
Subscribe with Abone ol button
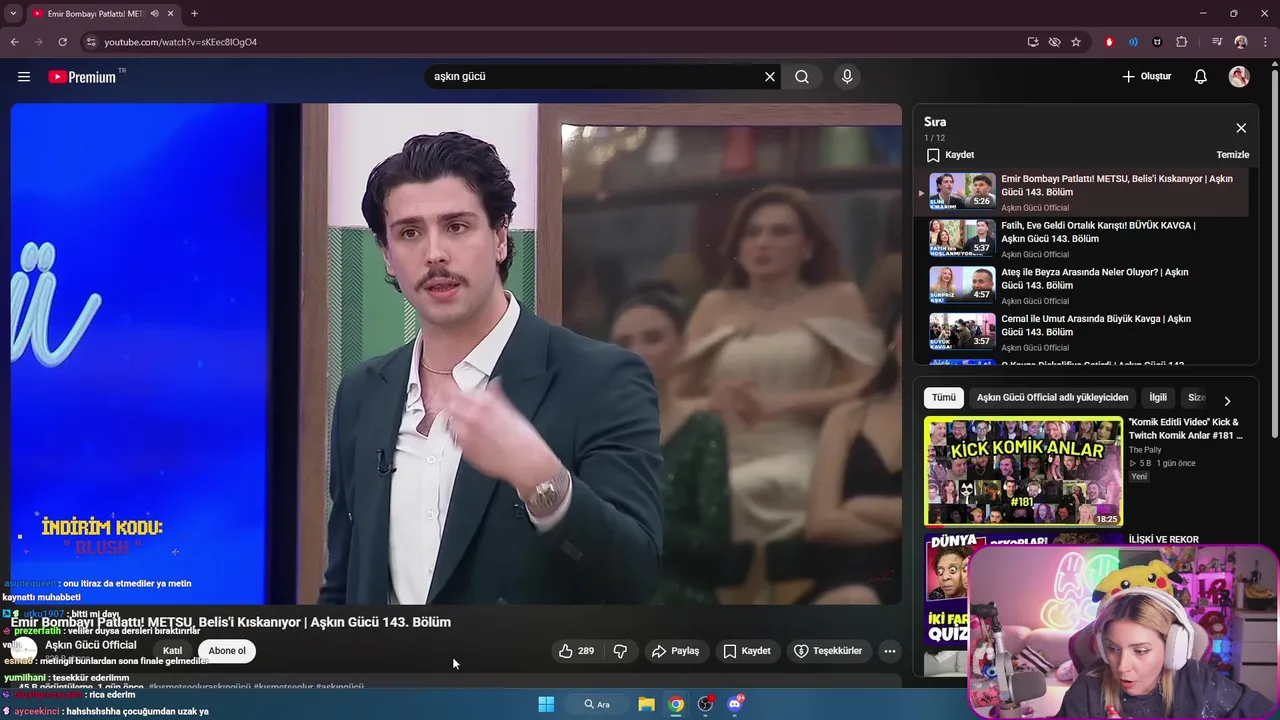(x=227, y=651)
